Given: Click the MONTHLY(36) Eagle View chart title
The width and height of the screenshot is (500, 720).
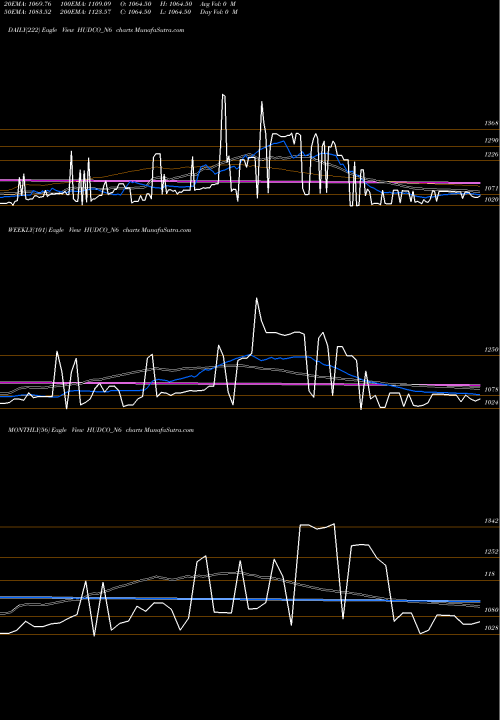Looking at the screenshot, I should 101,430.
